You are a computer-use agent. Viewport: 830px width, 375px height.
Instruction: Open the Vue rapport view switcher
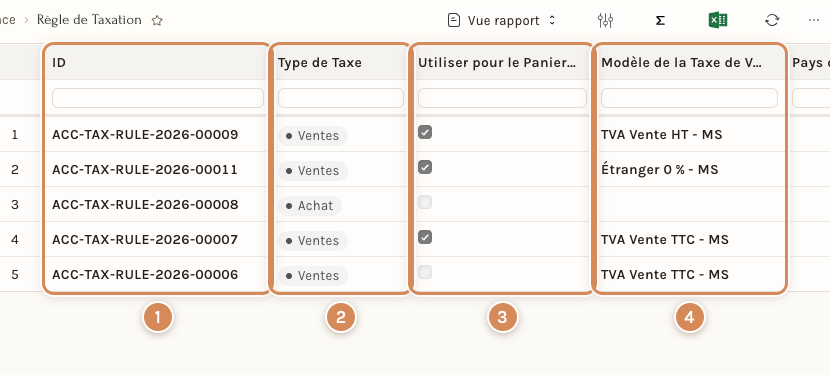click(501, 21)
